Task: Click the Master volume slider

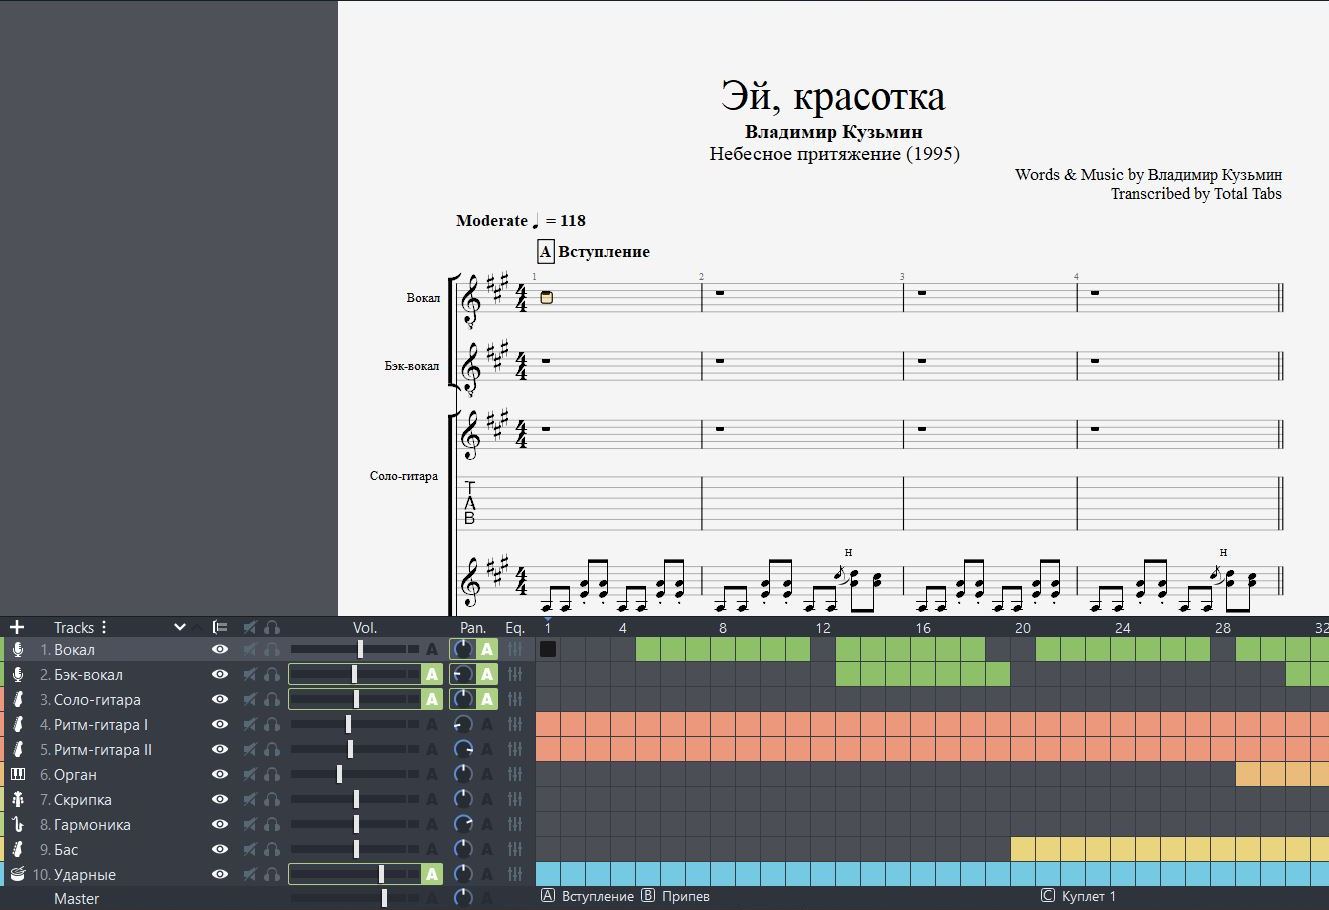Action: 384,898
